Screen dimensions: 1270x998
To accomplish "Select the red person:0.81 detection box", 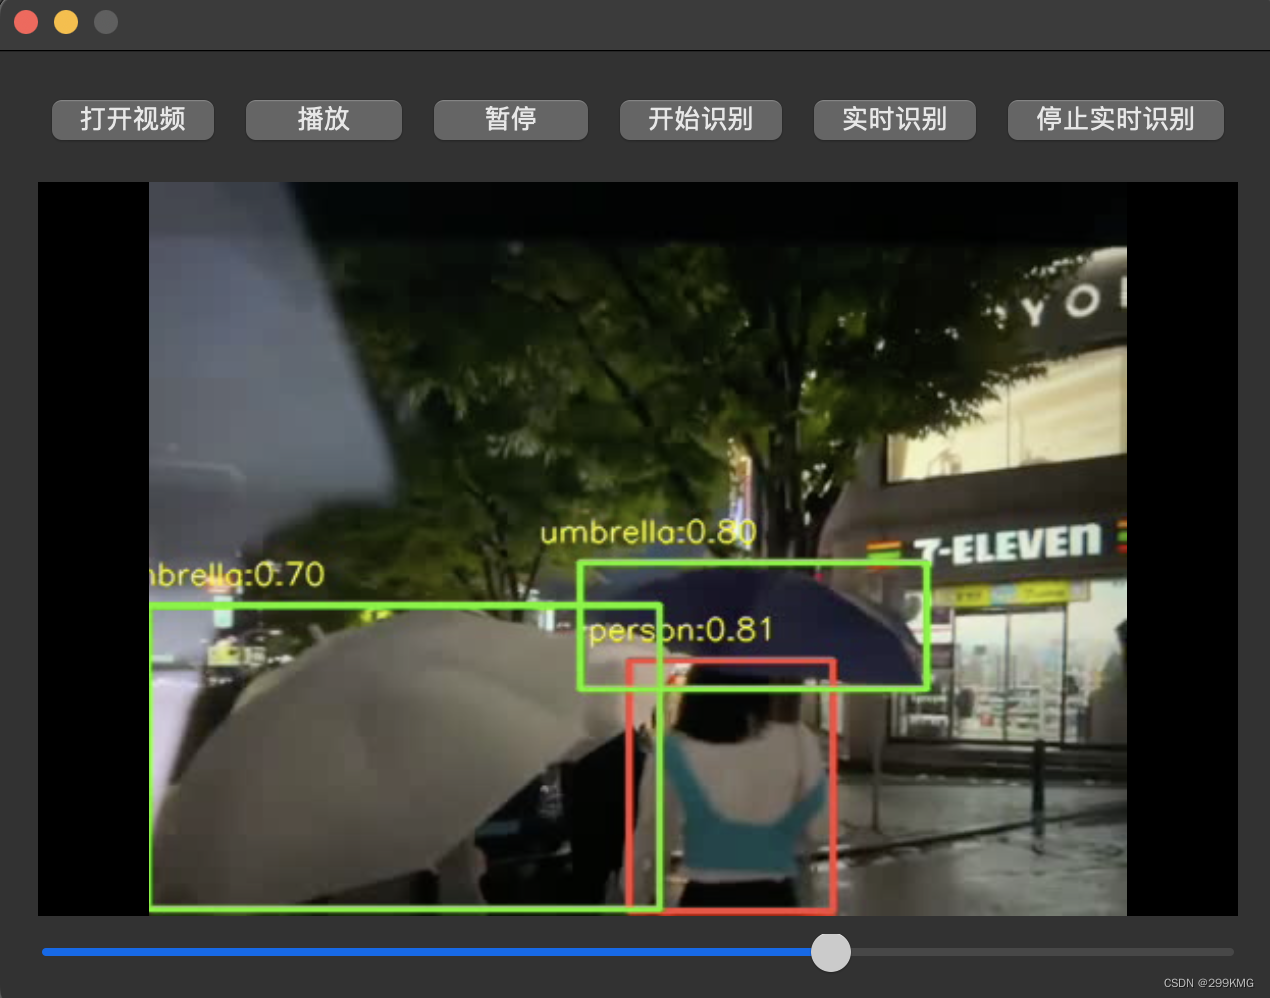I will 733,785.
